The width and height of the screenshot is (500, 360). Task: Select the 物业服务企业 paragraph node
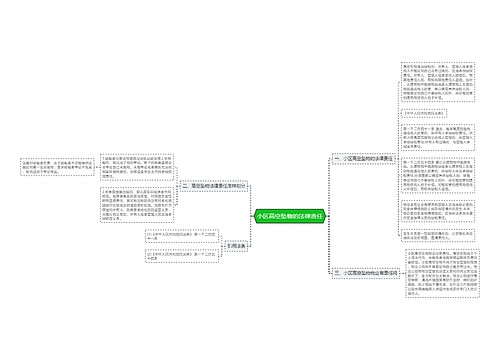(438, 211)
